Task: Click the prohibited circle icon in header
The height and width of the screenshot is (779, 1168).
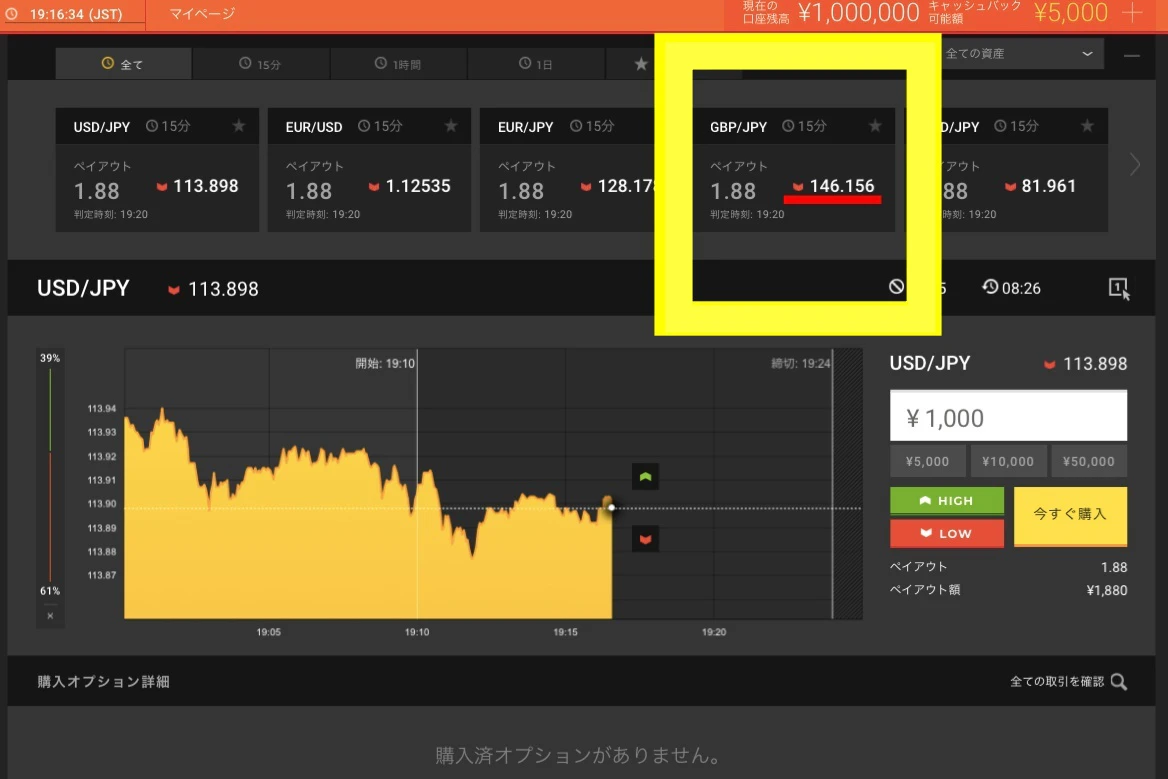Action: 896,287
